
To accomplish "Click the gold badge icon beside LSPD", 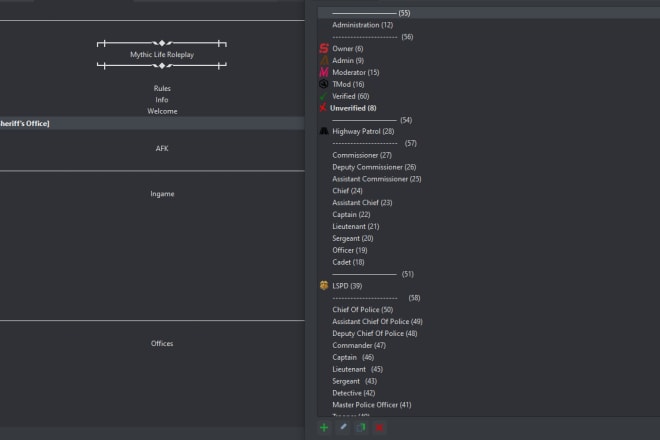I will click(324, 285).
